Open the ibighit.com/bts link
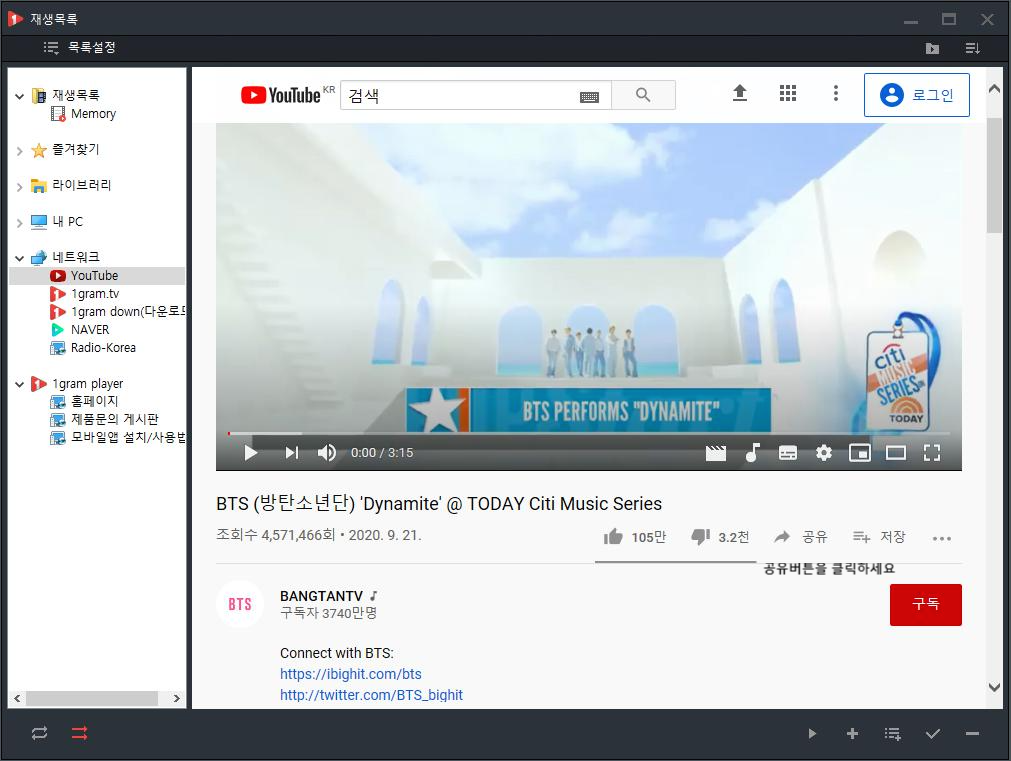 click(x=351, y=674)
